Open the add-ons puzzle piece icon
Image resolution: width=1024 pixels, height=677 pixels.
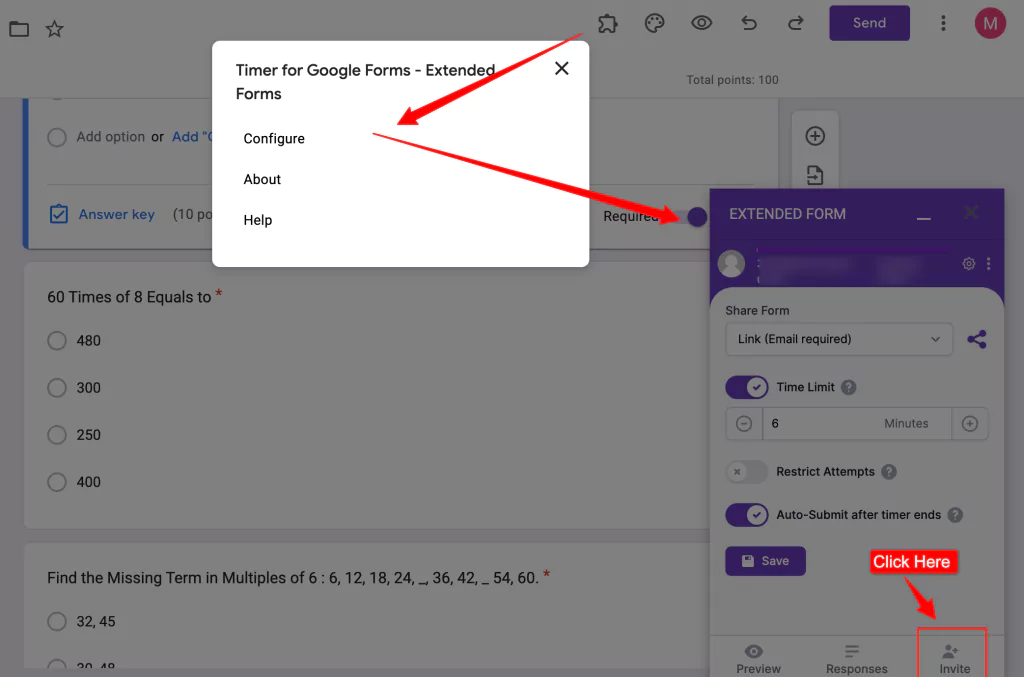point(607,22)
